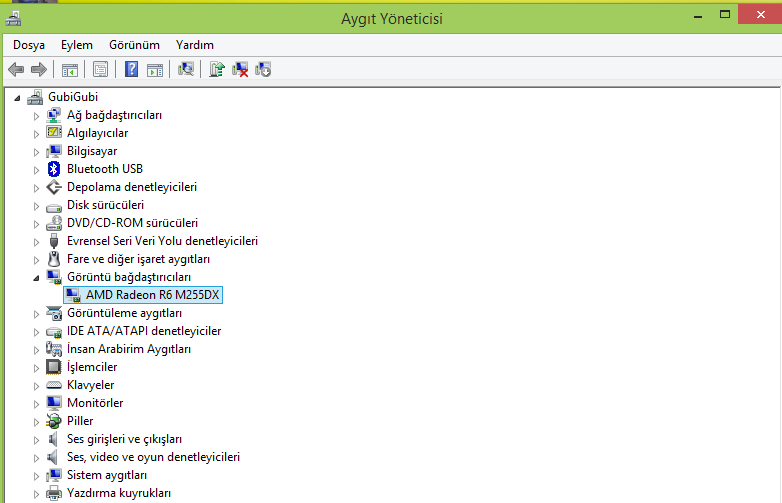This screenshot has width=782, height=503.
Task: Select the AMD Radeon R6 M255DX label
Action: coord(153,295)
